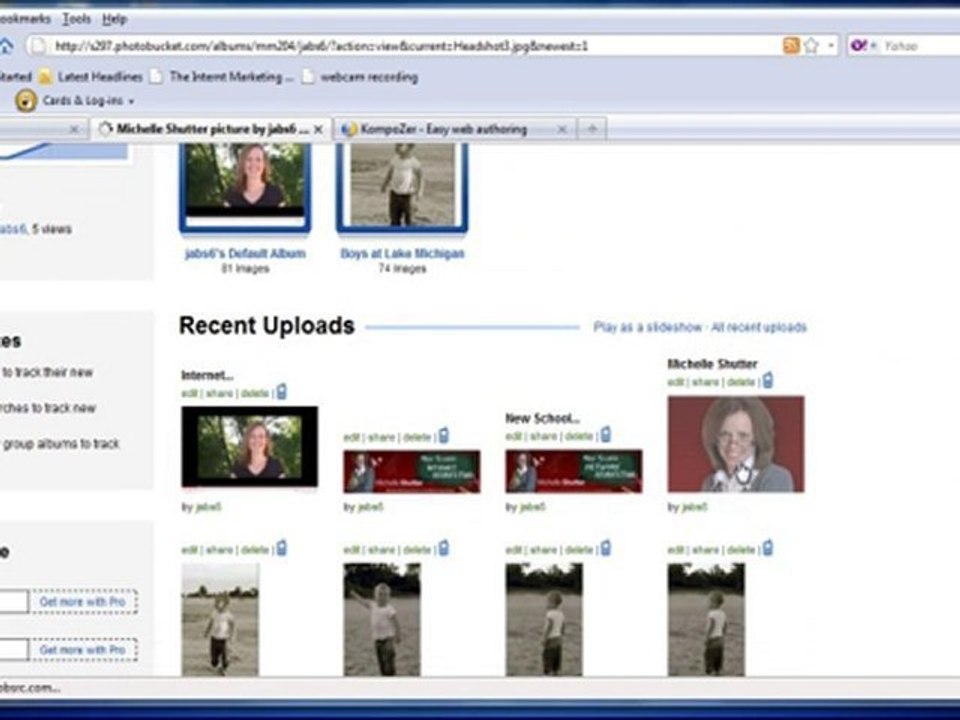Click the site page icon beside URL
This screenshot has width=960, height=720.
tap(39, 46)
